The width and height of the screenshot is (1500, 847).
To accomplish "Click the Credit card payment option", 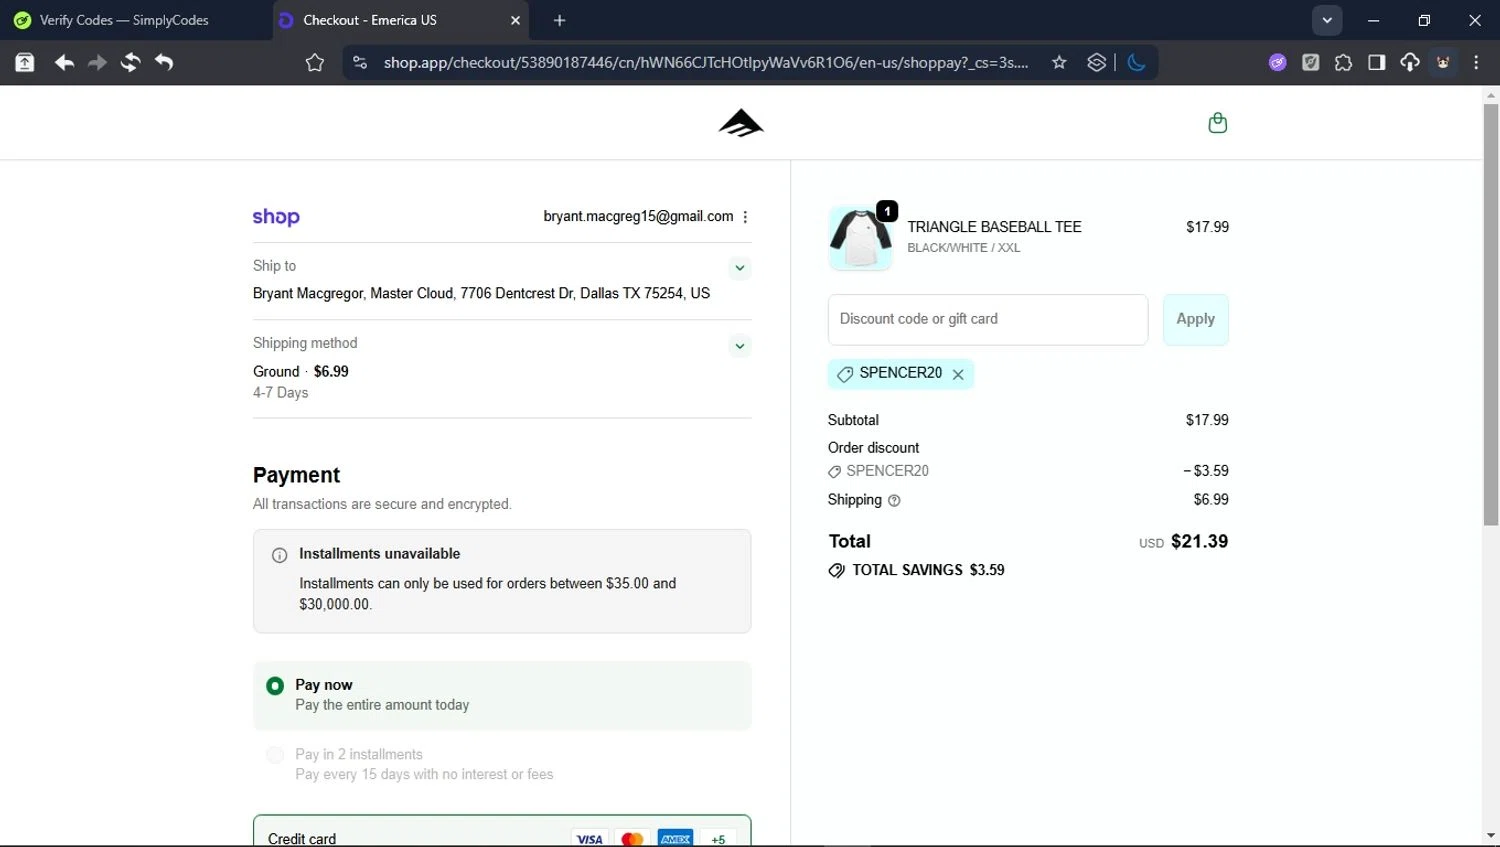I will pos(502,832).
